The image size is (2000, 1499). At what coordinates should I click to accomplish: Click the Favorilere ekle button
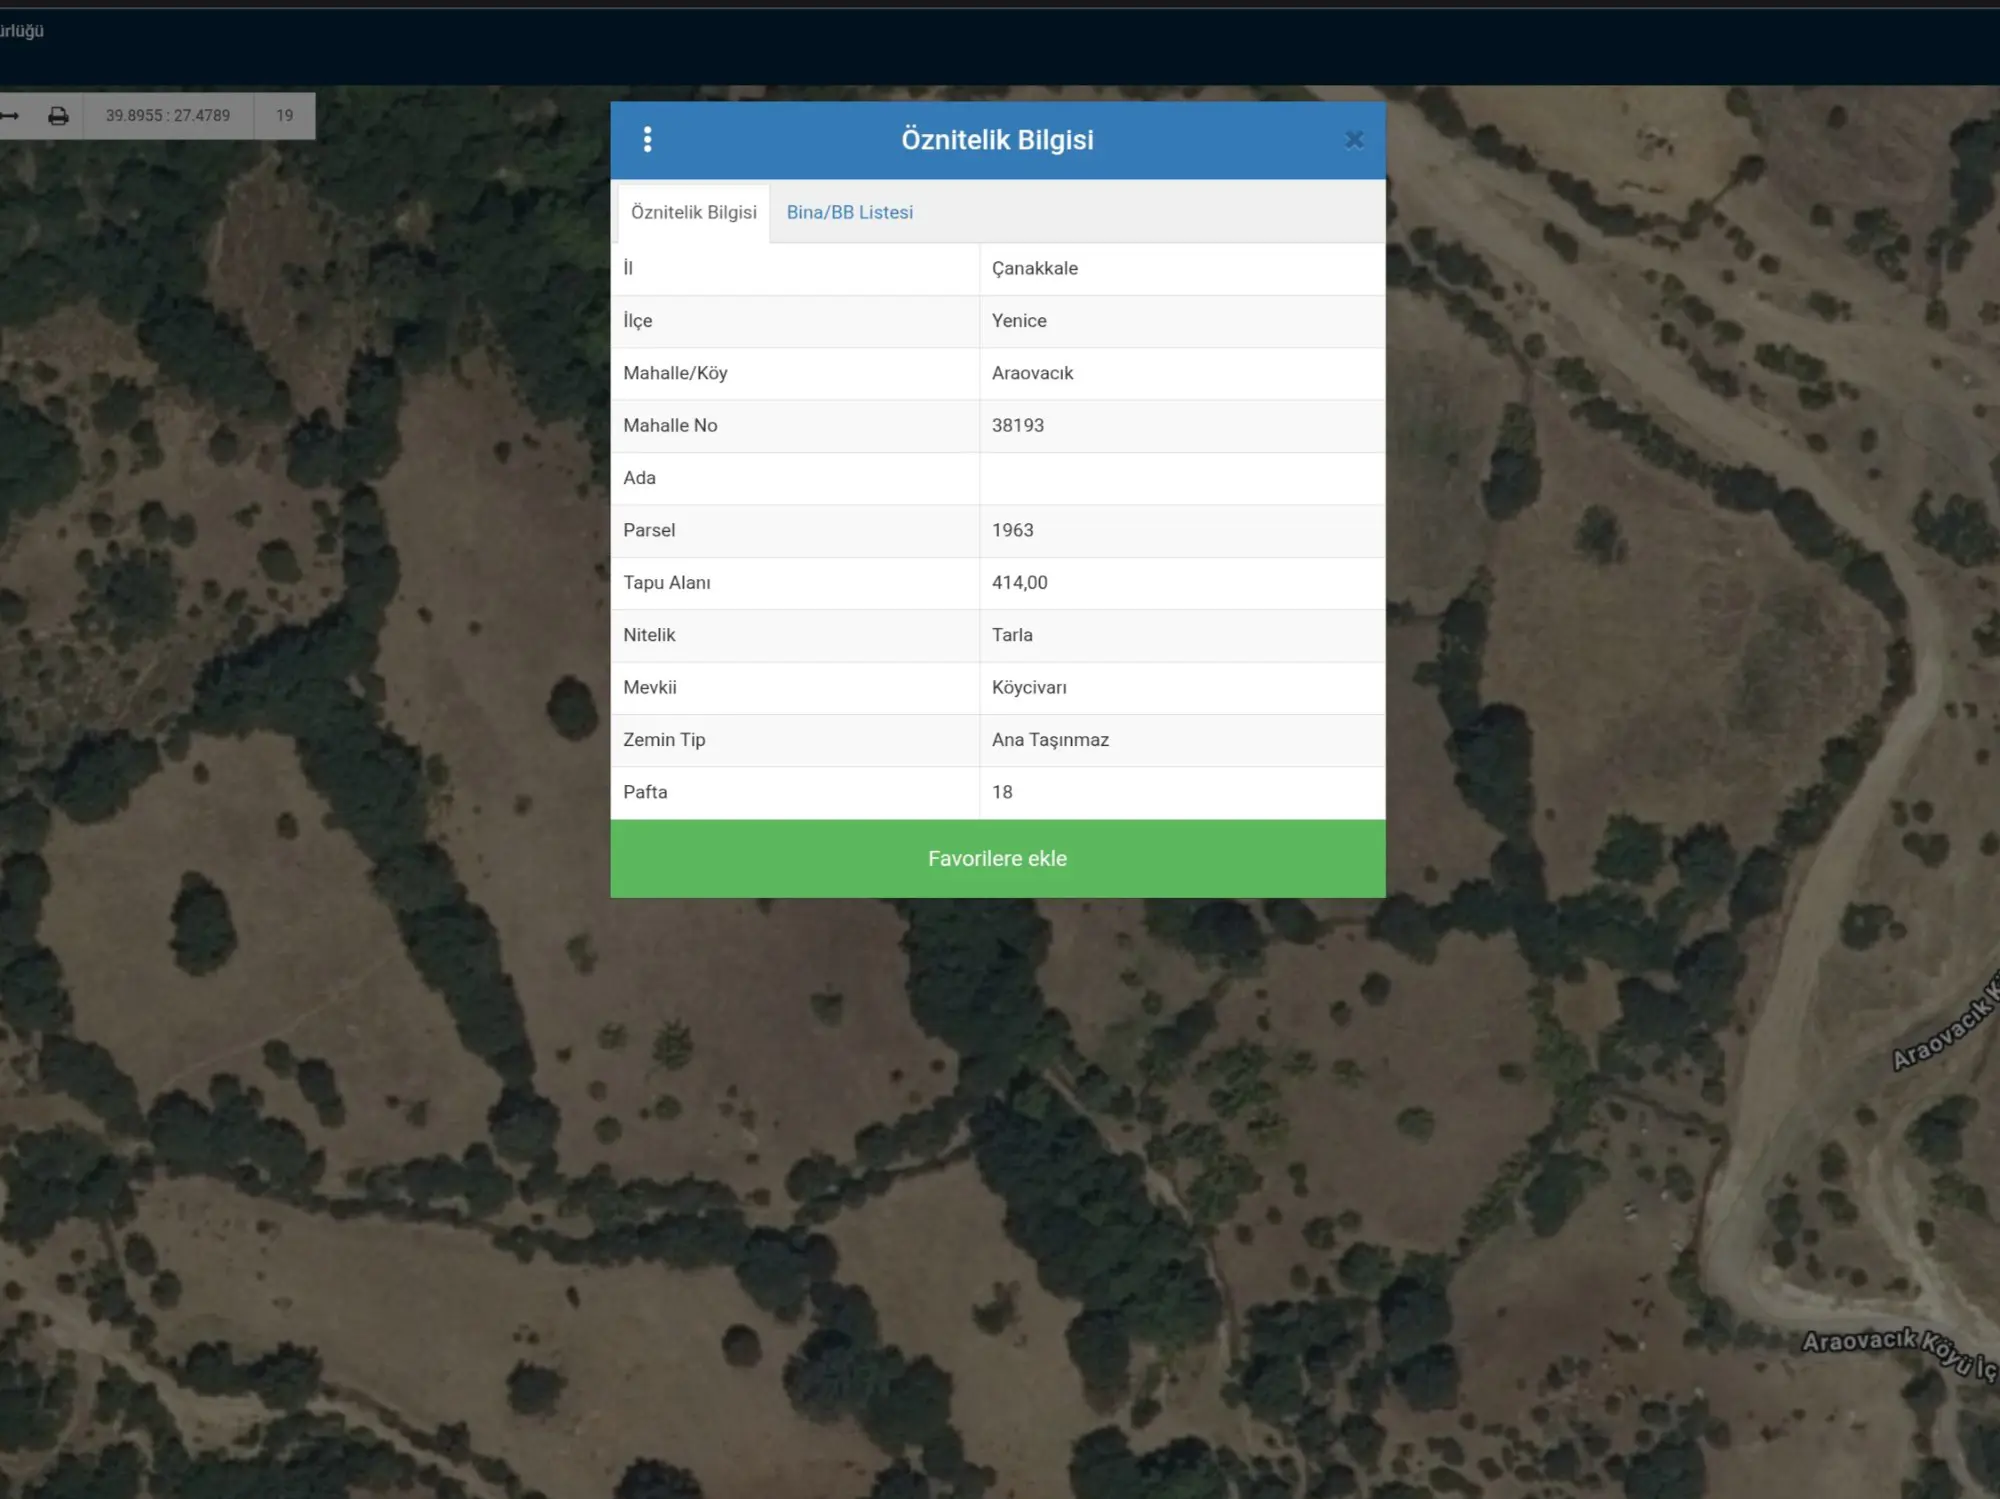998,858
